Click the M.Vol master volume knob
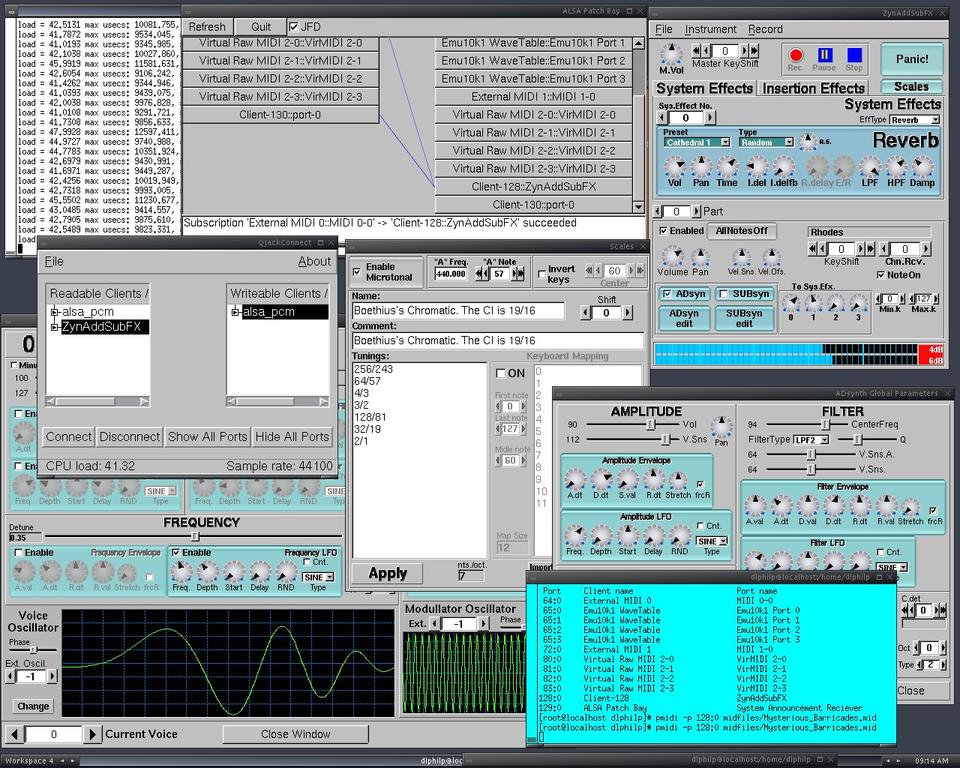960x768 pixels. click(672, 53)
